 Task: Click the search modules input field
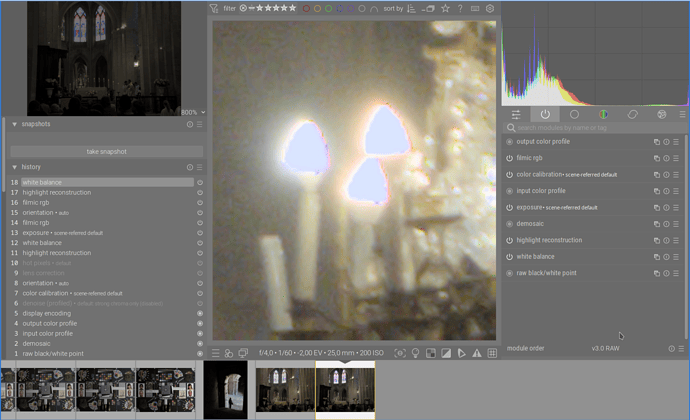pos(595,128)
